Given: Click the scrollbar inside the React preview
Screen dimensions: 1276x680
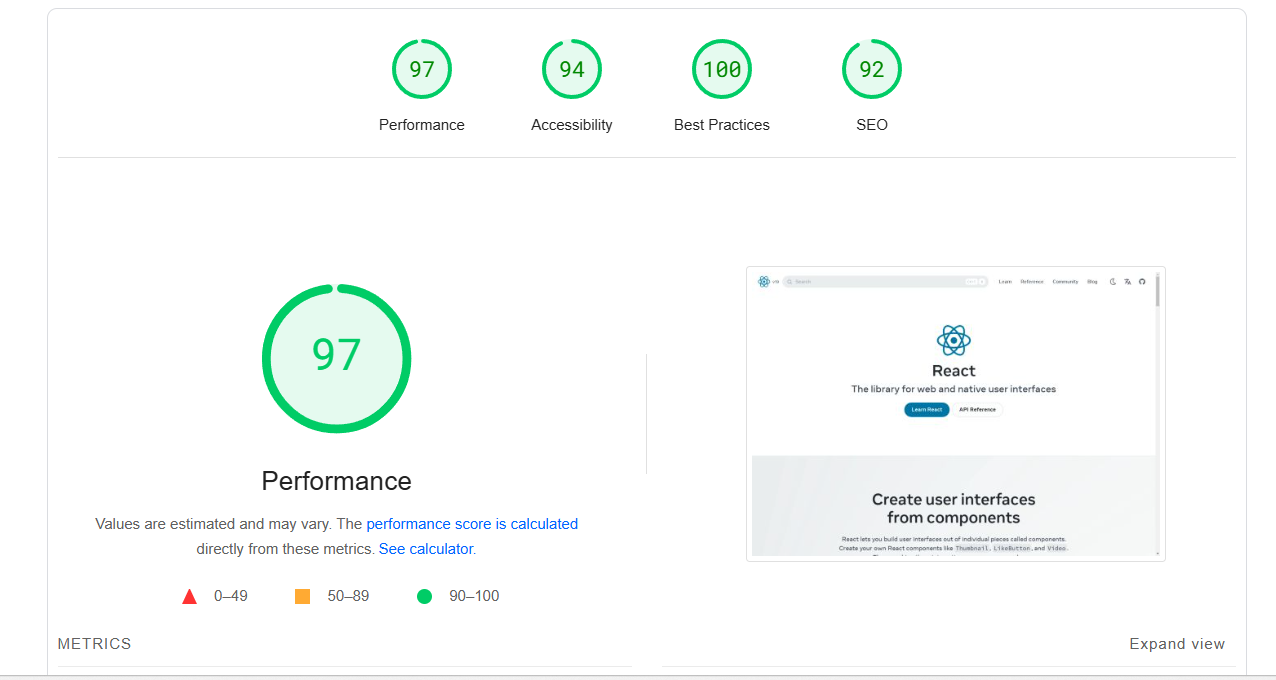Looking at the screenshot, I should [x=1158, y=413].
